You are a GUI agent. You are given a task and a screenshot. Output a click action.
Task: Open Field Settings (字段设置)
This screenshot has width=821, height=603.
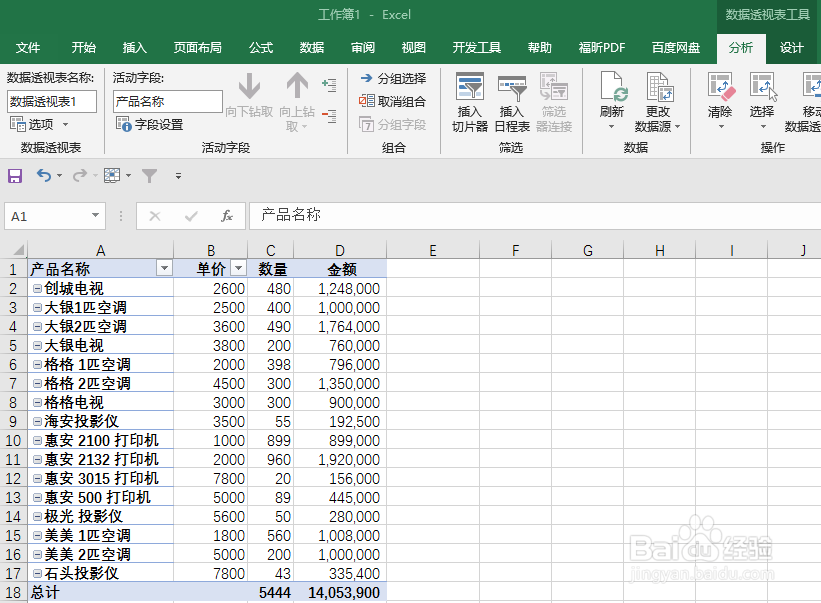click(150, 125)
